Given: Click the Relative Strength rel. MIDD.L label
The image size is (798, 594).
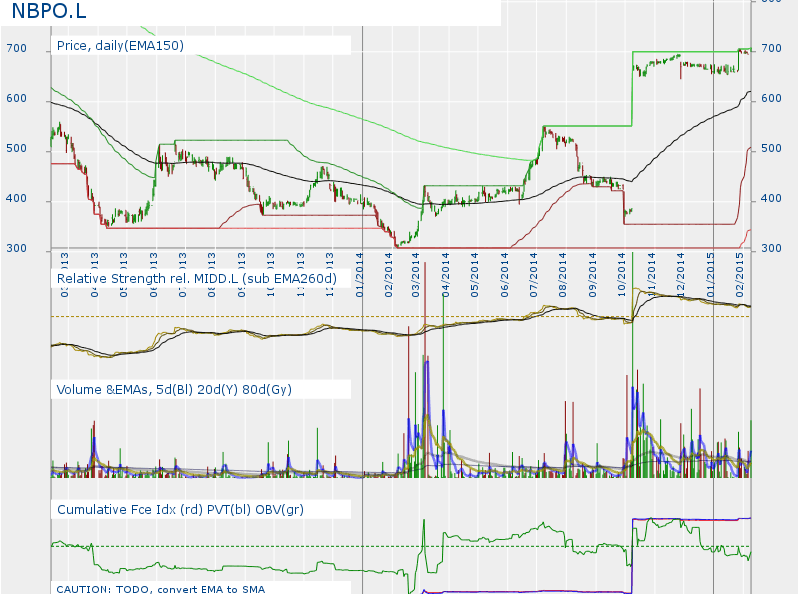Looking at the screenshot, I should 196,278.
